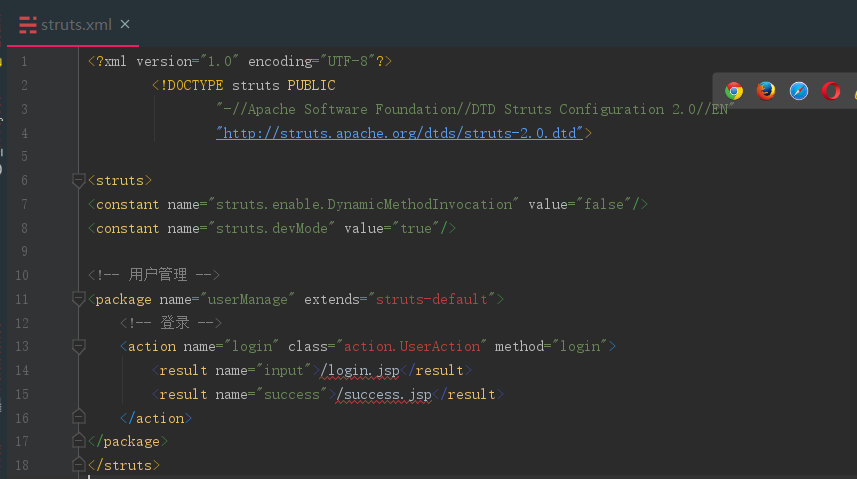Collapse the <struts> element fold on line 6

tap(78, 180)
